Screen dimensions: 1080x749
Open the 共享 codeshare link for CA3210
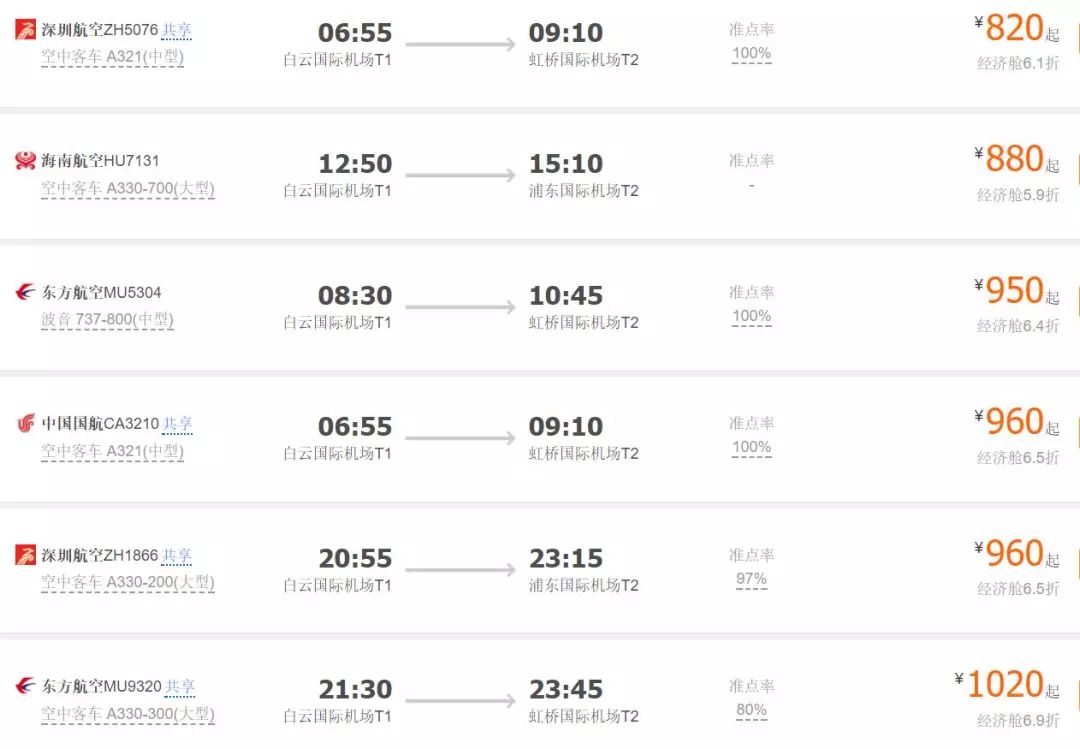pyautogui.click(x=177, y=424)
